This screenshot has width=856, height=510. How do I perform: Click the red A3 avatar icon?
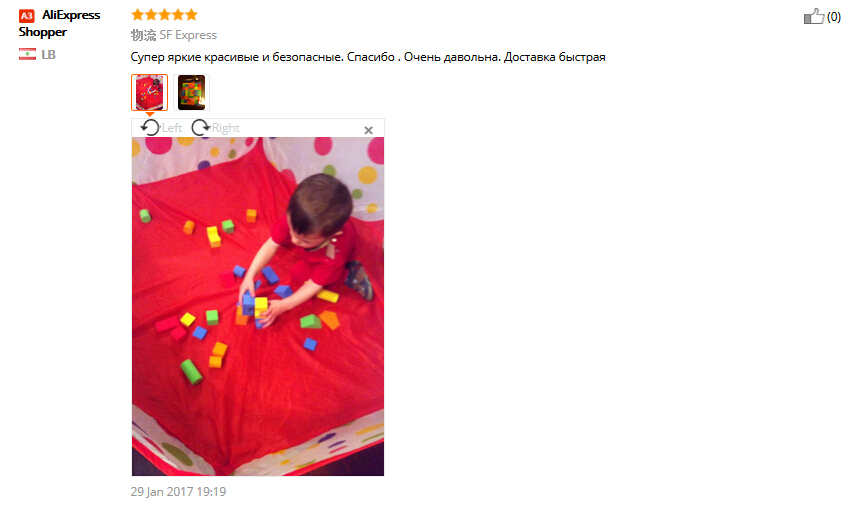point(27,15)
